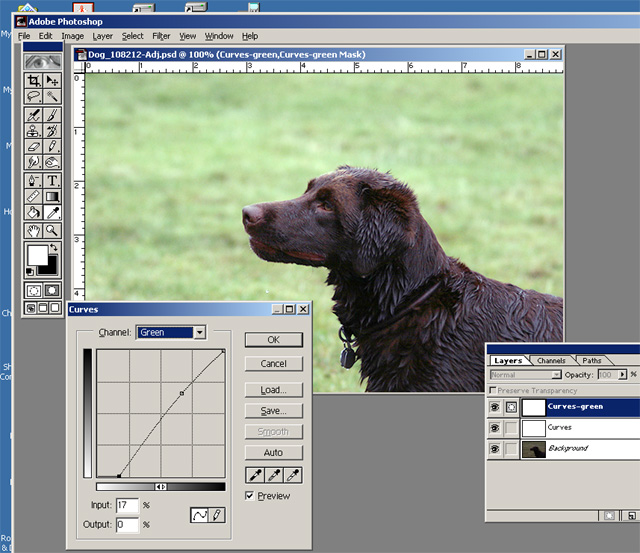Switch to Standard editing mode
This screenshot has height=553, width=640.
pyautogui.click(x=33, y=291)
